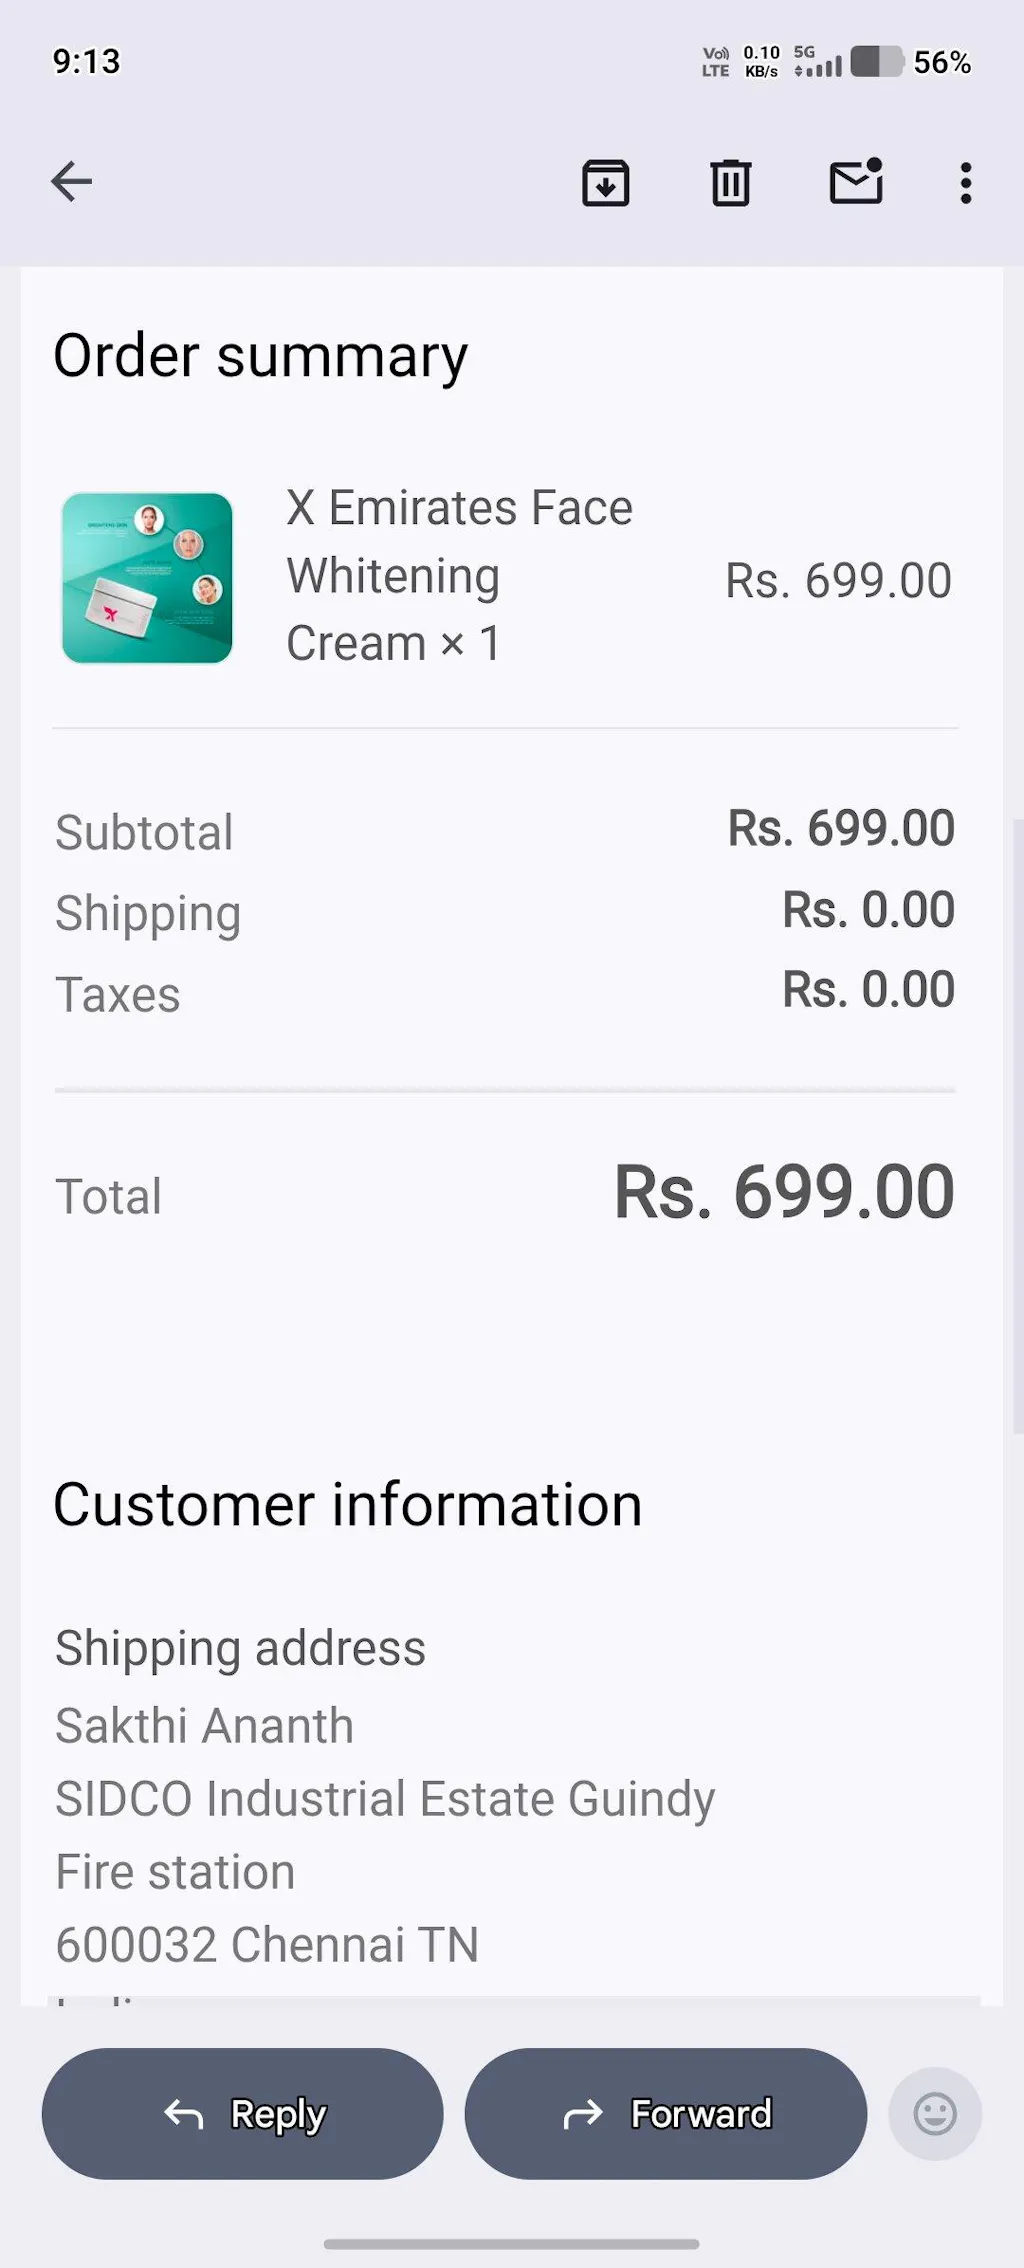Tap the clock showing 9:13
This screenshot has width=1024, height=2268.
pos(86,62)
